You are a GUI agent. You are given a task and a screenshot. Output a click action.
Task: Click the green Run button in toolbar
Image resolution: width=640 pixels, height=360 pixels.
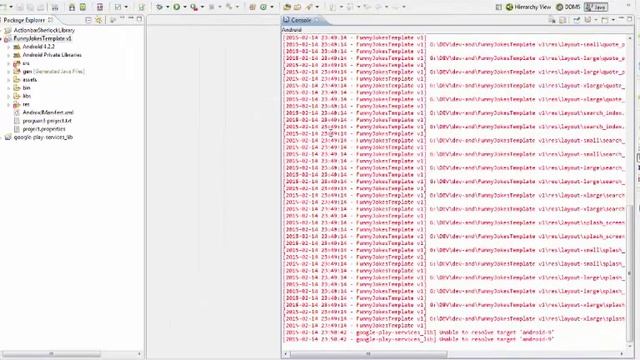tap(177, 7)
